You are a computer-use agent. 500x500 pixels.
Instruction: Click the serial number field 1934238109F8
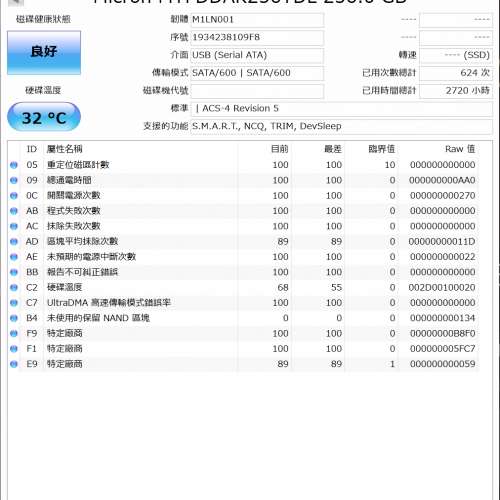point(257,37)
